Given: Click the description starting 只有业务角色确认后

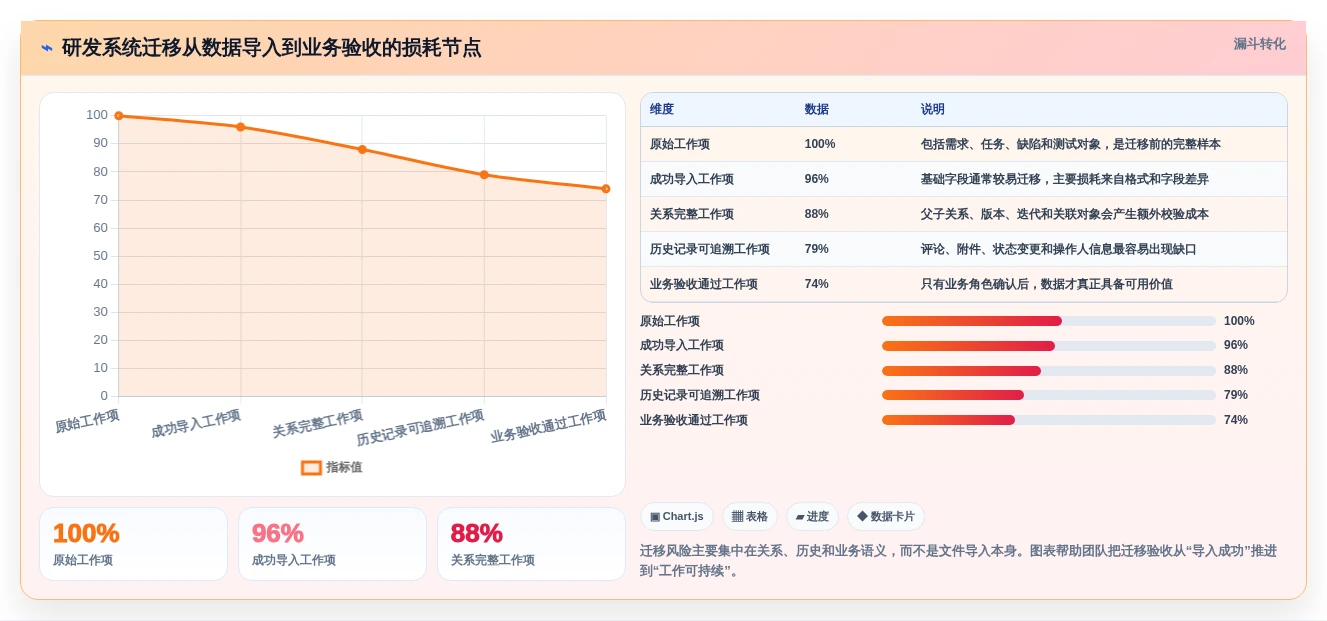Looking at the screenshot, I should [1047, 284].
